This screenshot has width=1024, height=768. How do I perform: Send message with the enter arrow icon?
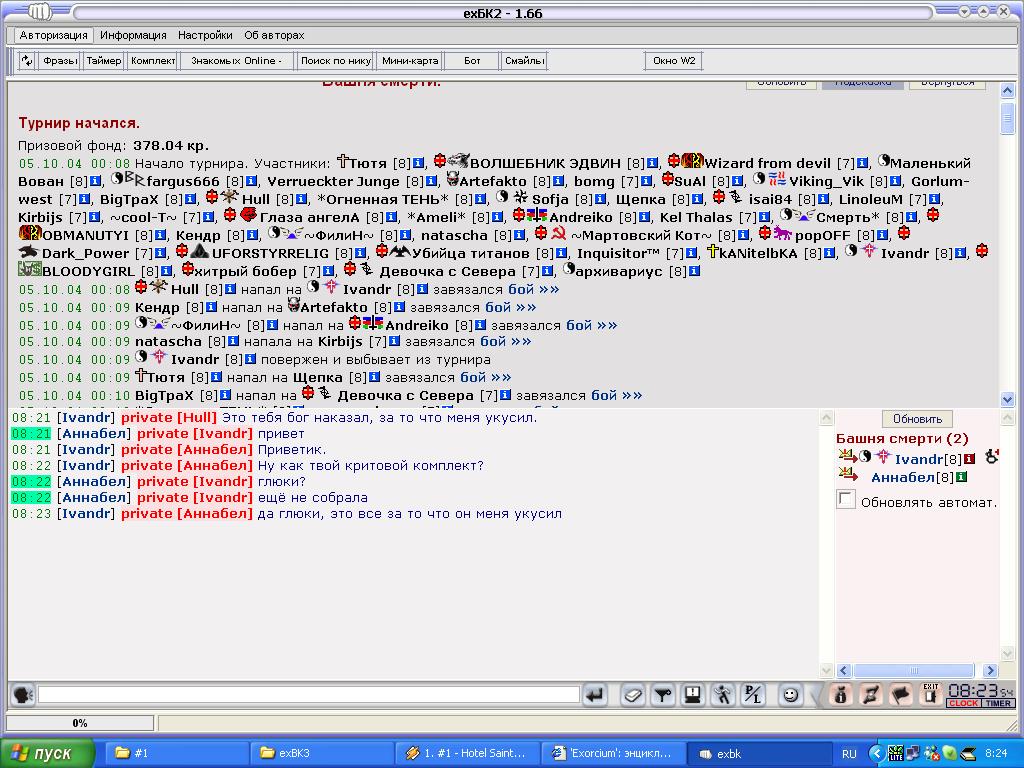pyautogui.click(x=595, y=695)
